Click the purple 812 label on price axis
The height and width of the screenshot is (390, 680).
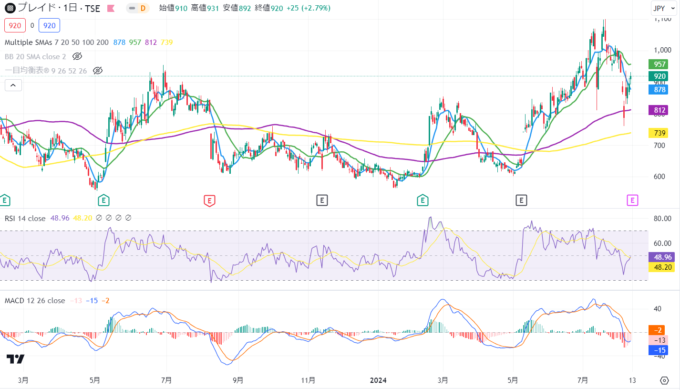pyautogui.click(x=659, y=110)
